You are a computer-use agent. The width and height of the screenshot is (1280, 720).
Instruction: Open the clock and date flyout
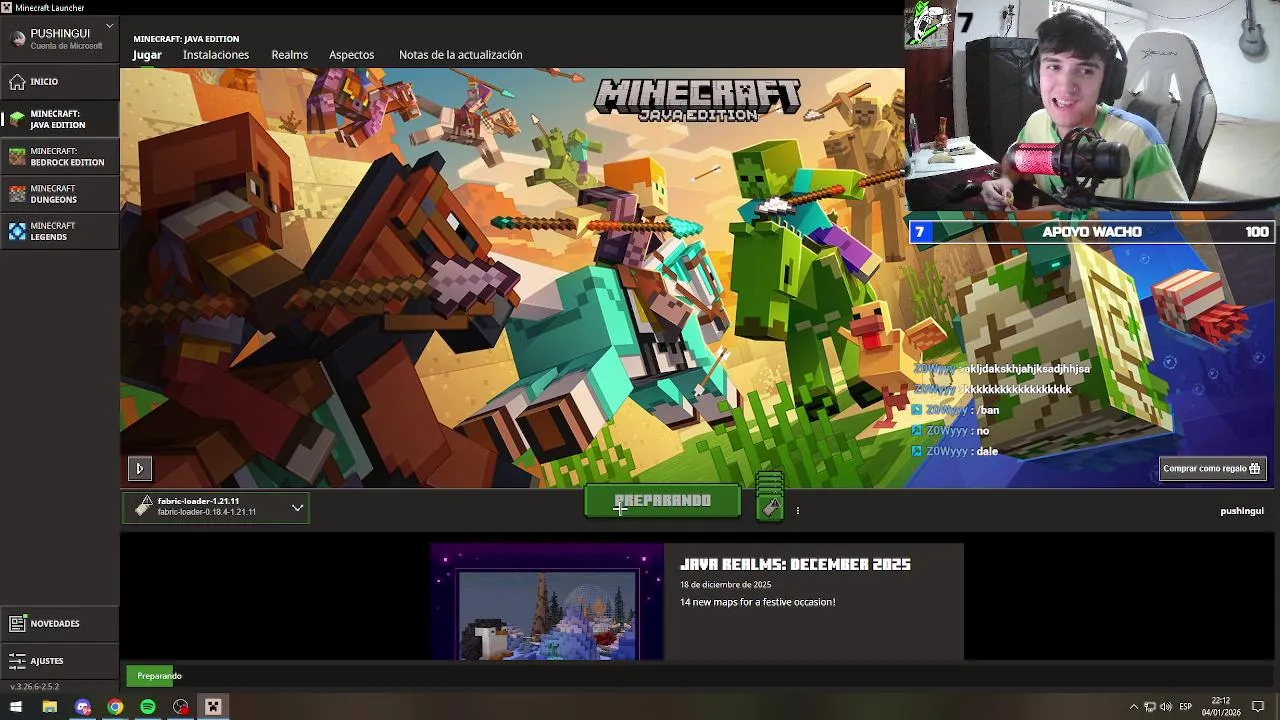[x=1221, y=707]
